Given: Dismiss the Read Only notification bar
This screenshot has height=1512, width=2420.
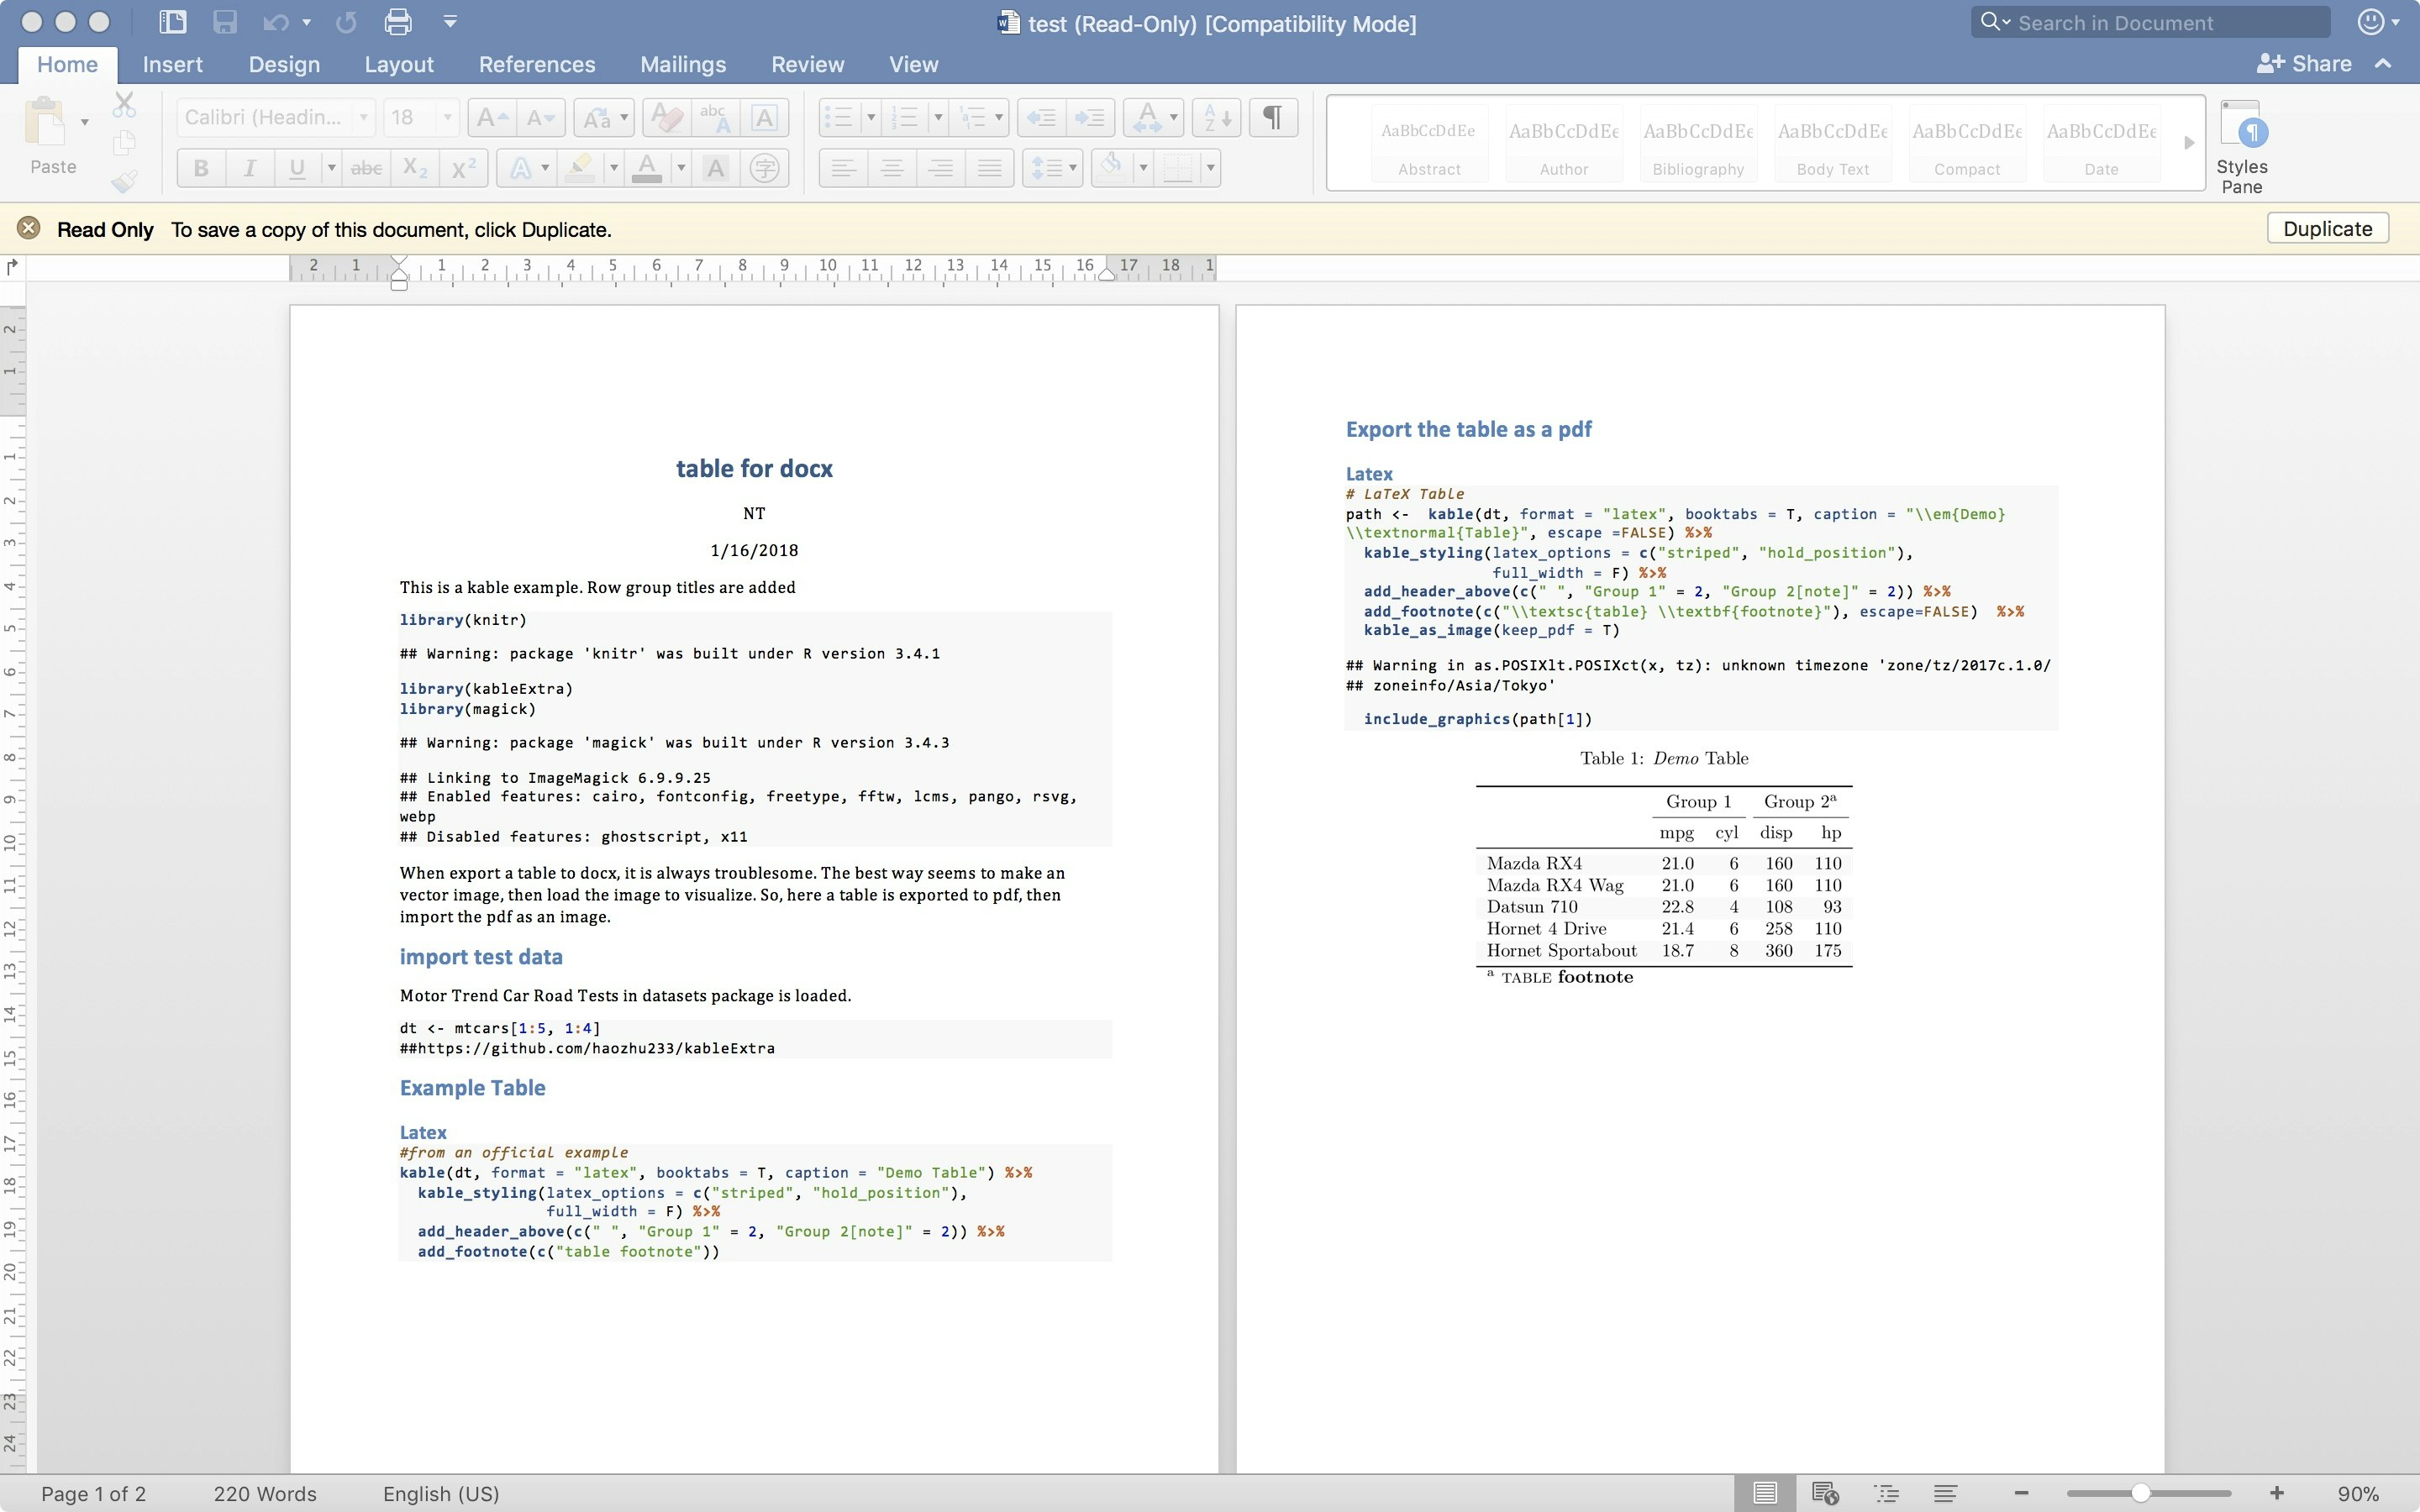Looking at the screenshot, I should [x=28, y=228].
